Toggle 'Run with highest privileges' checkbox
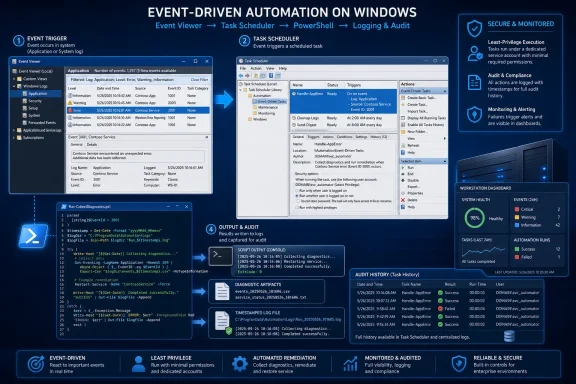The image size is (576, 384). pyautogui.click(x=297, y=208)
